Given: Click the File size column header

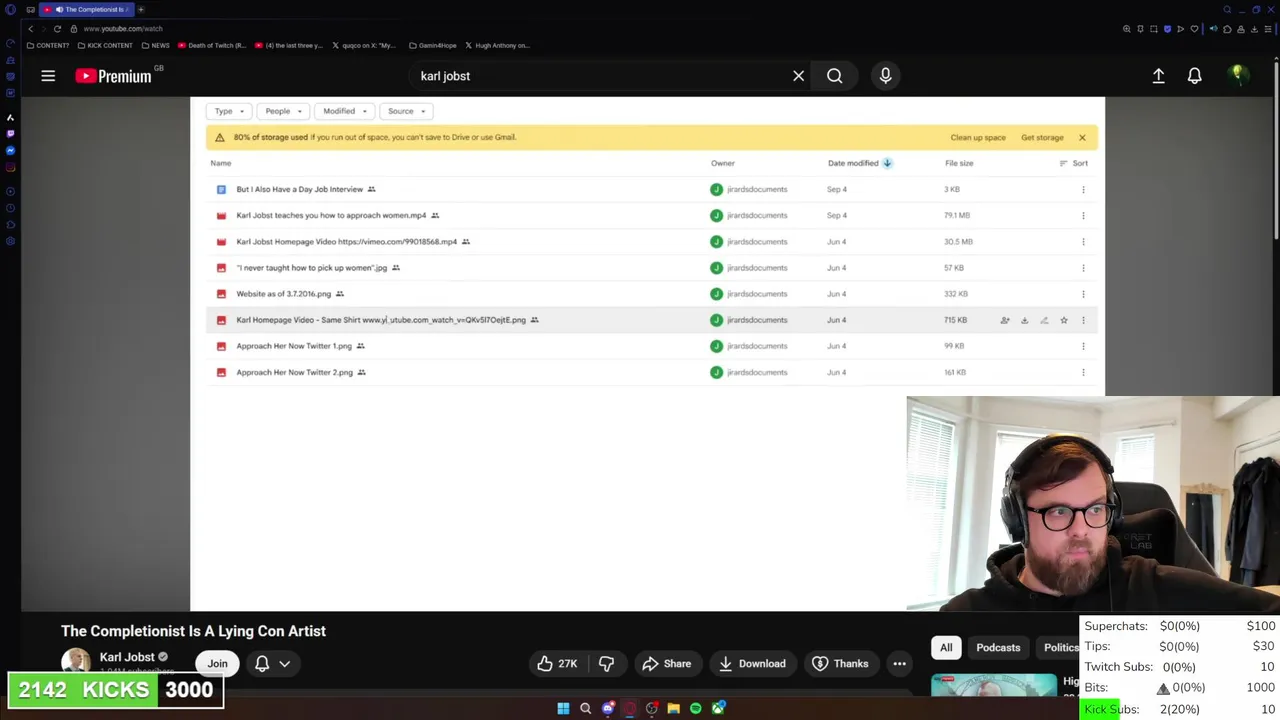Looking at the screenshot, I should (959, 163).
